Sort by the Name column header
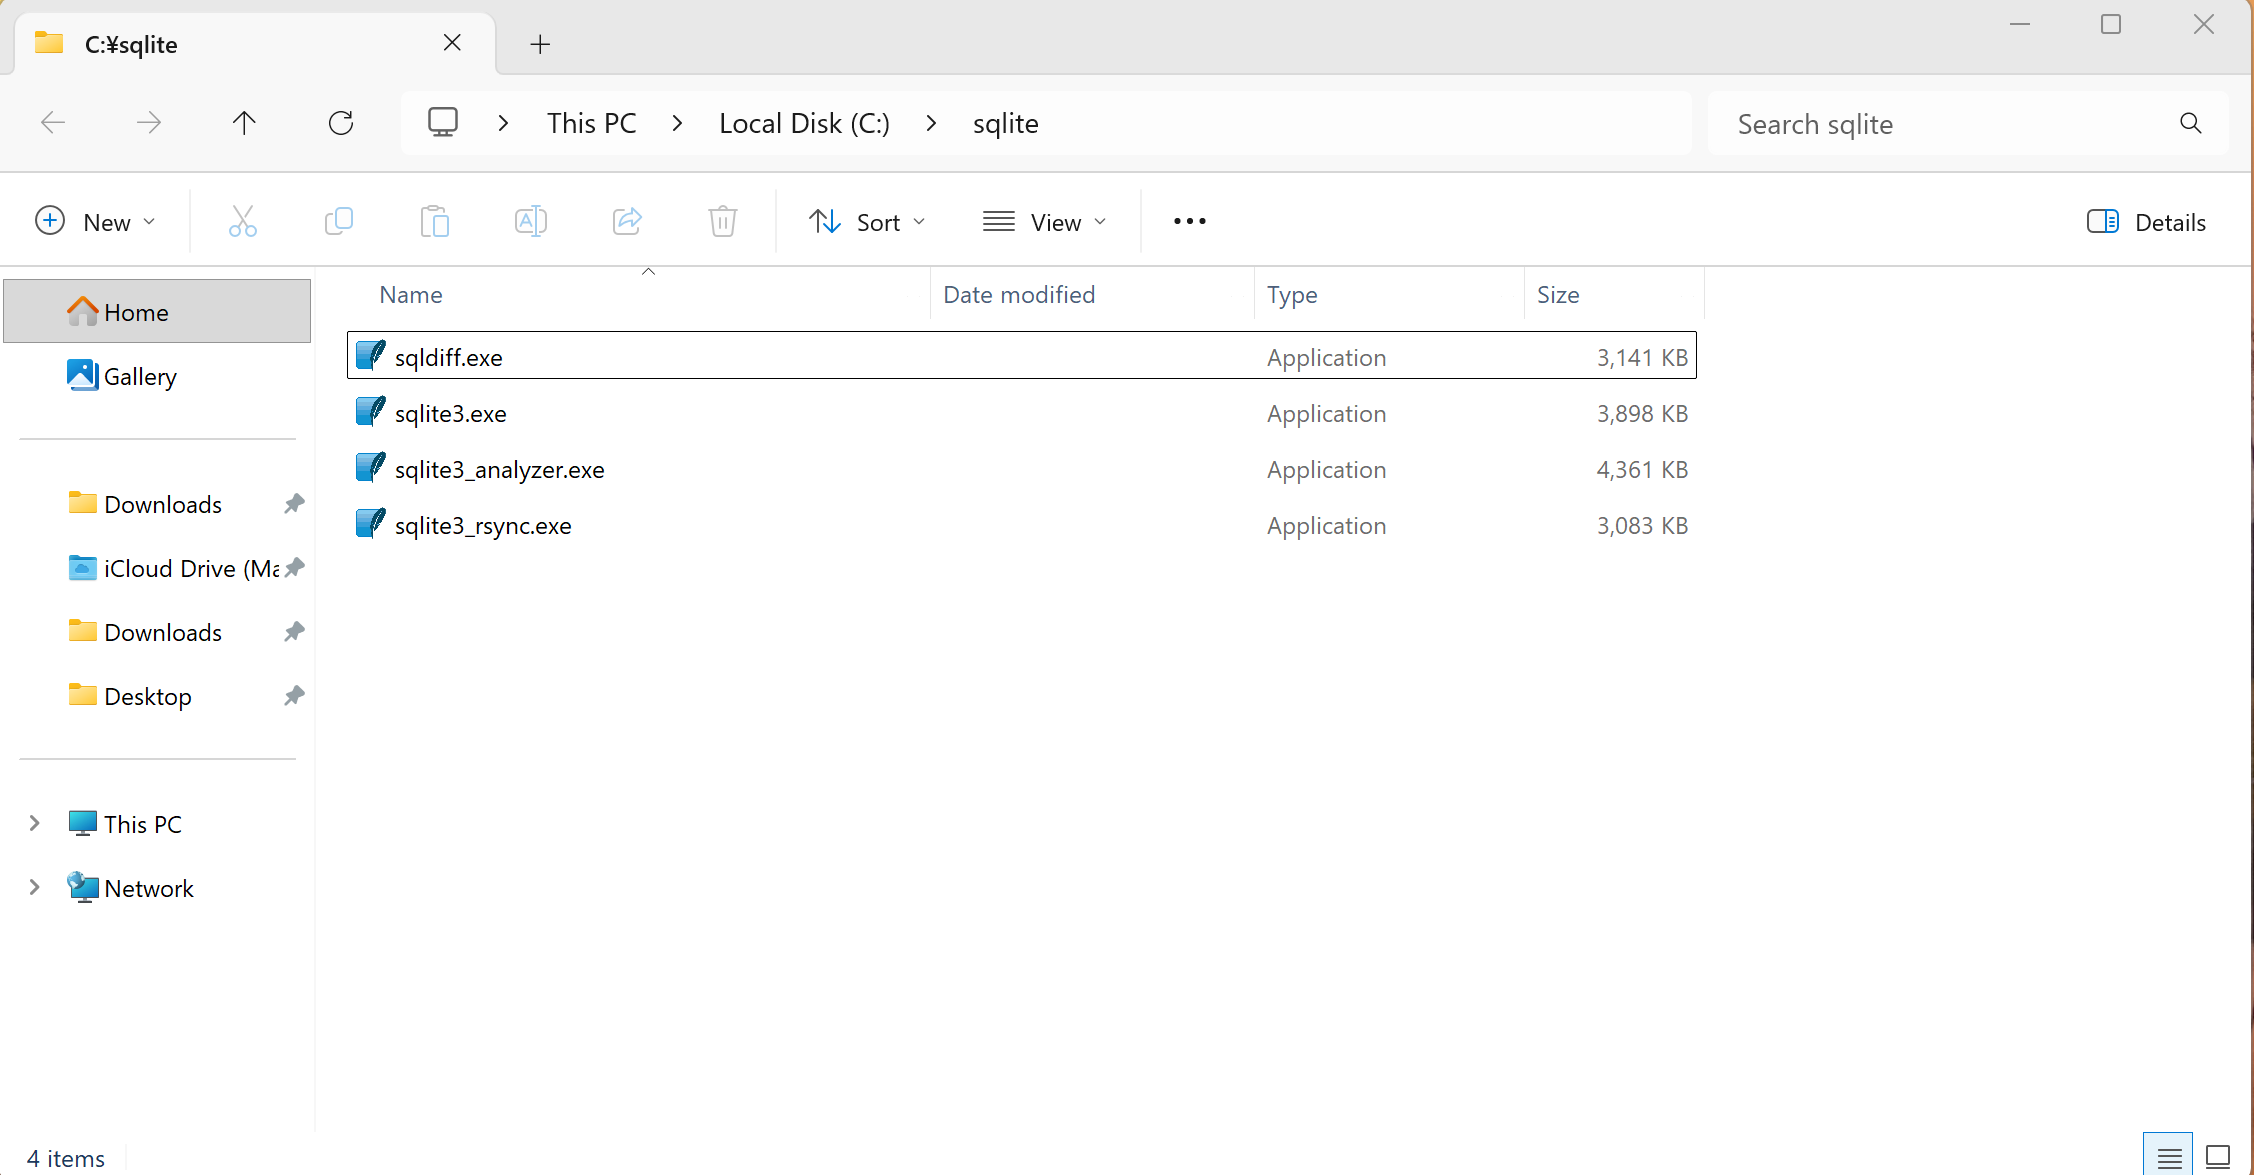The width and height of the screenshot is (2254, 1175). pos(638,295)
